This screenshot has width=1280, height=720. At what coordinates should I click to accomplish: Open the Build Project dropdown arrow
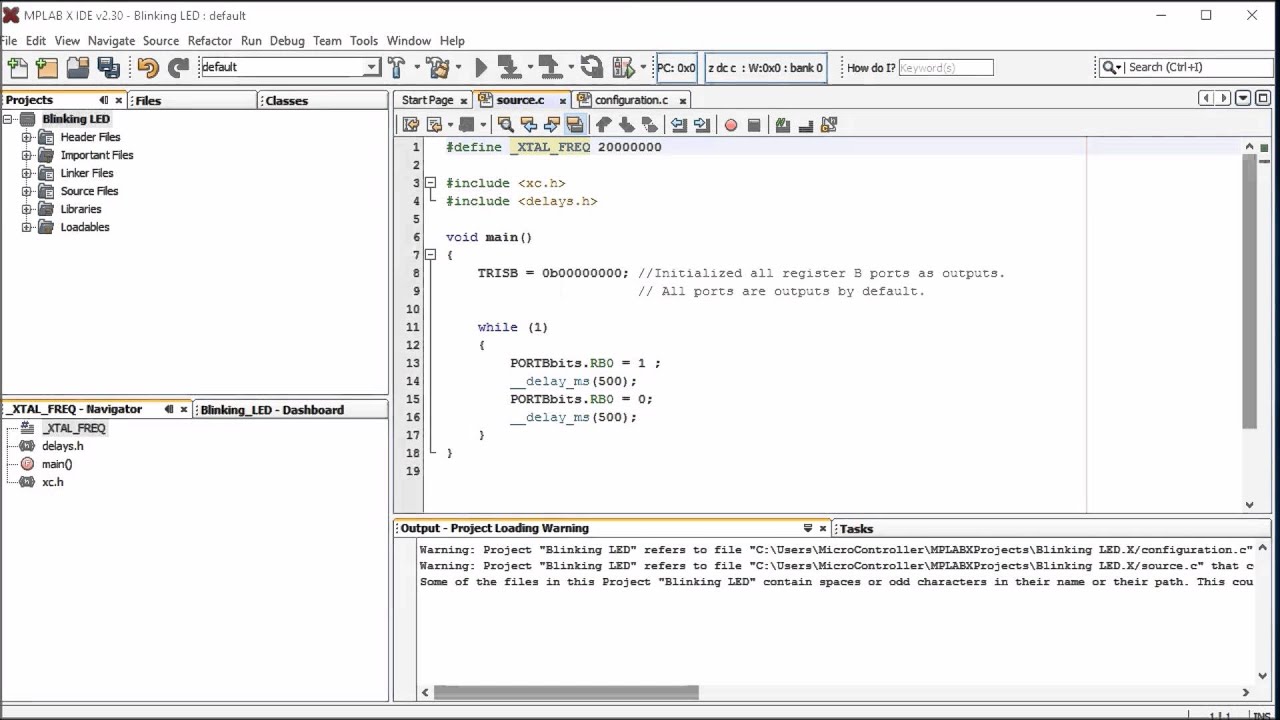click(416, 67)
